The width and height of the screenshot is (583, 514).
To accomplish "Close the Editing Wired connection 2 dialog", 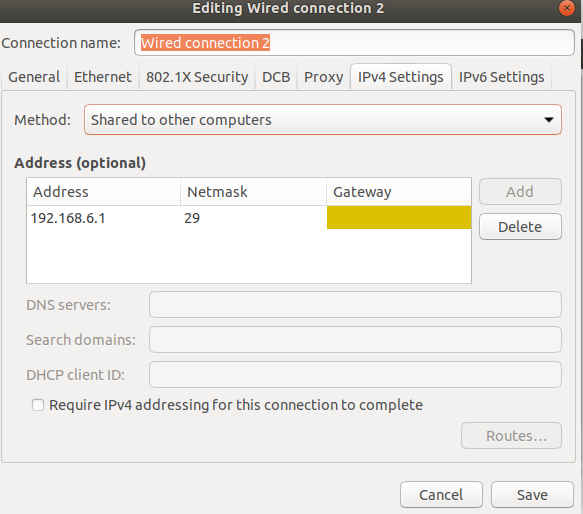I will (567, 8).
